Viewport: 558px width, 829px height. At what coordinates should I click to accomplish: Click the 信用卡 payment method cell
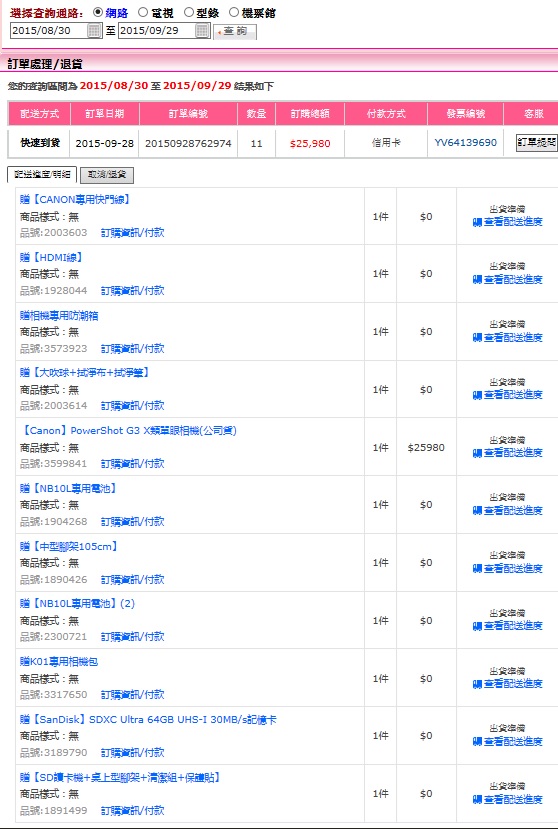point(386,143)
